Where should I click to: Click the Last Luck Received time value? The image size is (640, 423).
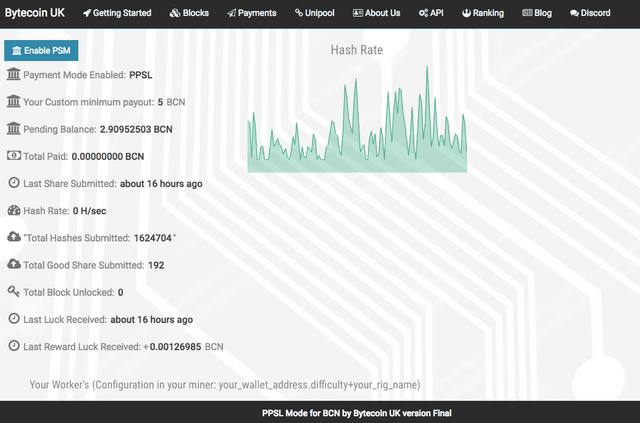(151, 320)
